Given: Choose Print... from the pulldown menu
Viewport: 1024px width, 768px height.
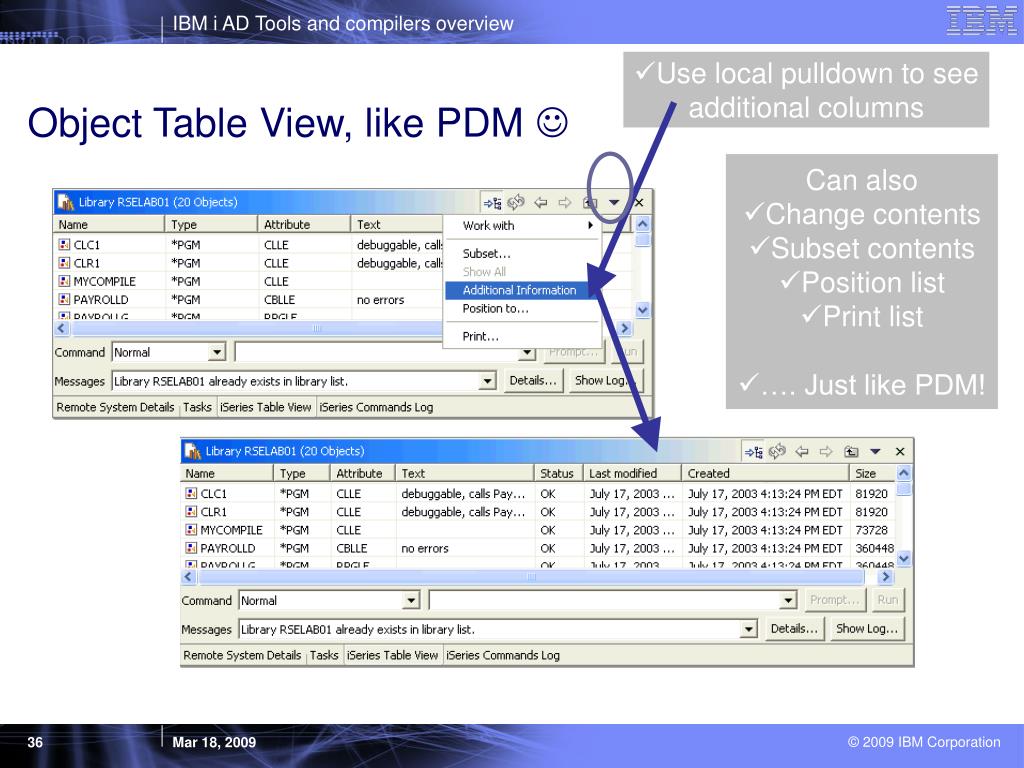Looking at the screenshot, I should (522, 336).
